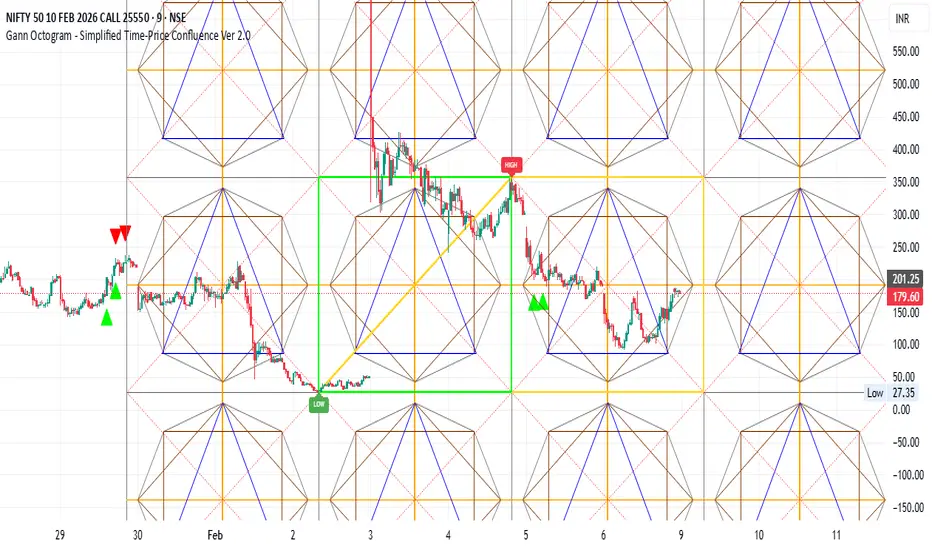Viewport: 932px width, 550px height.
Task: Click the -50.00 price axis value
Action: [908, 442]
